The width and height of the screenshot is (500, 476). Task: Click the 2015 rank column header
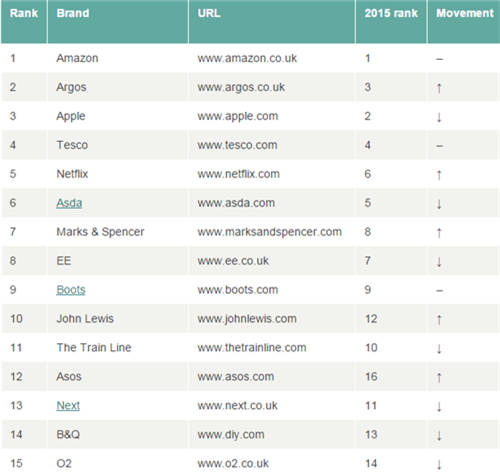coord(391,13)
